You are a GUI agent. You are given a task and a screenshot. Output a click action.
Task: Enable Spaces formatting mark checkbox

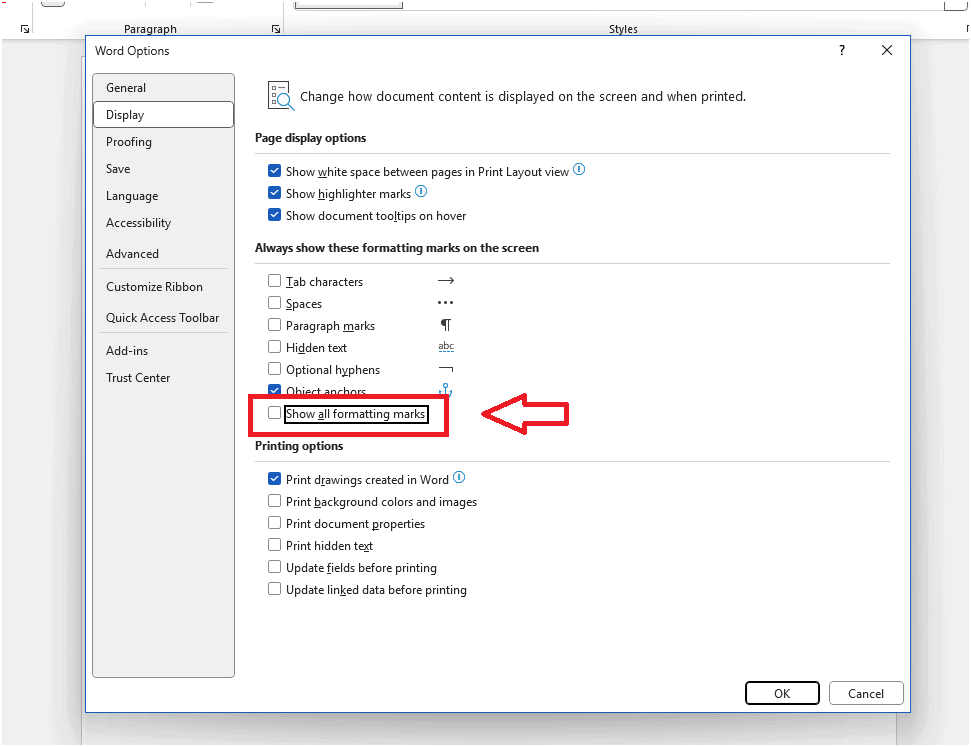(x=274, y=303)
